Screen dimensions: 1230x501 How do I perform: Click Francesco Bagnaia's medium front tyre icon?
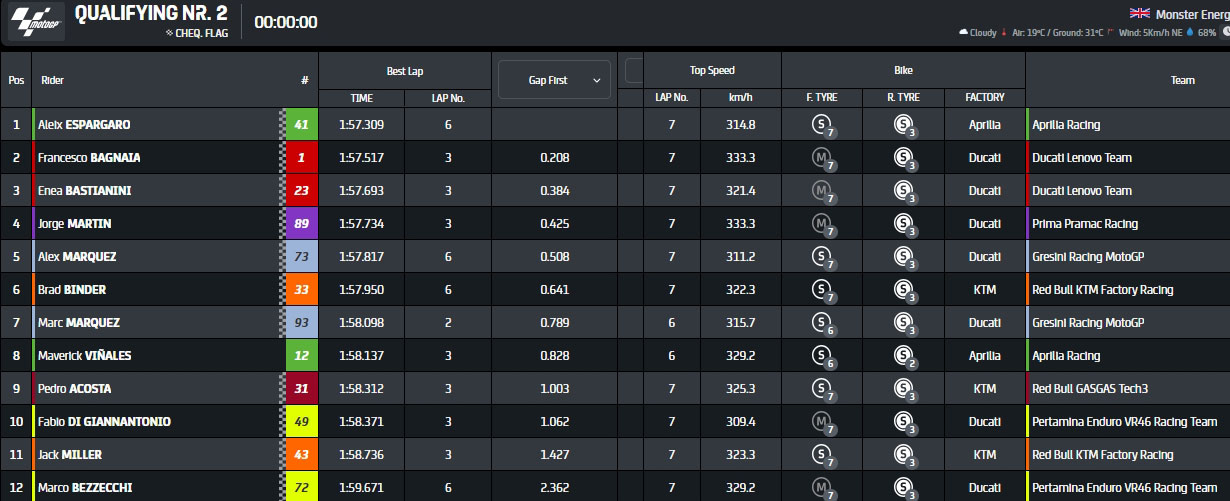click(x=822, y=158)
